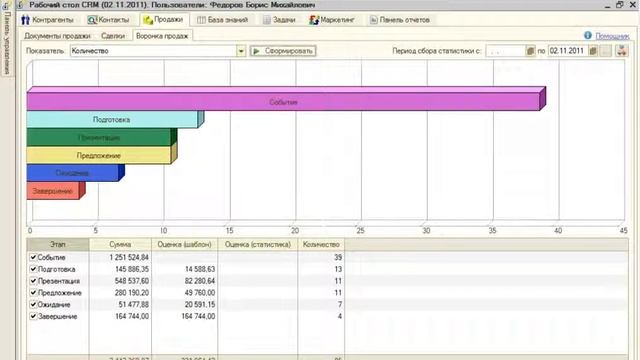The image size is (640, 360).
Task: Uncheck the Предложение stage checkbox
Action: 33,293
